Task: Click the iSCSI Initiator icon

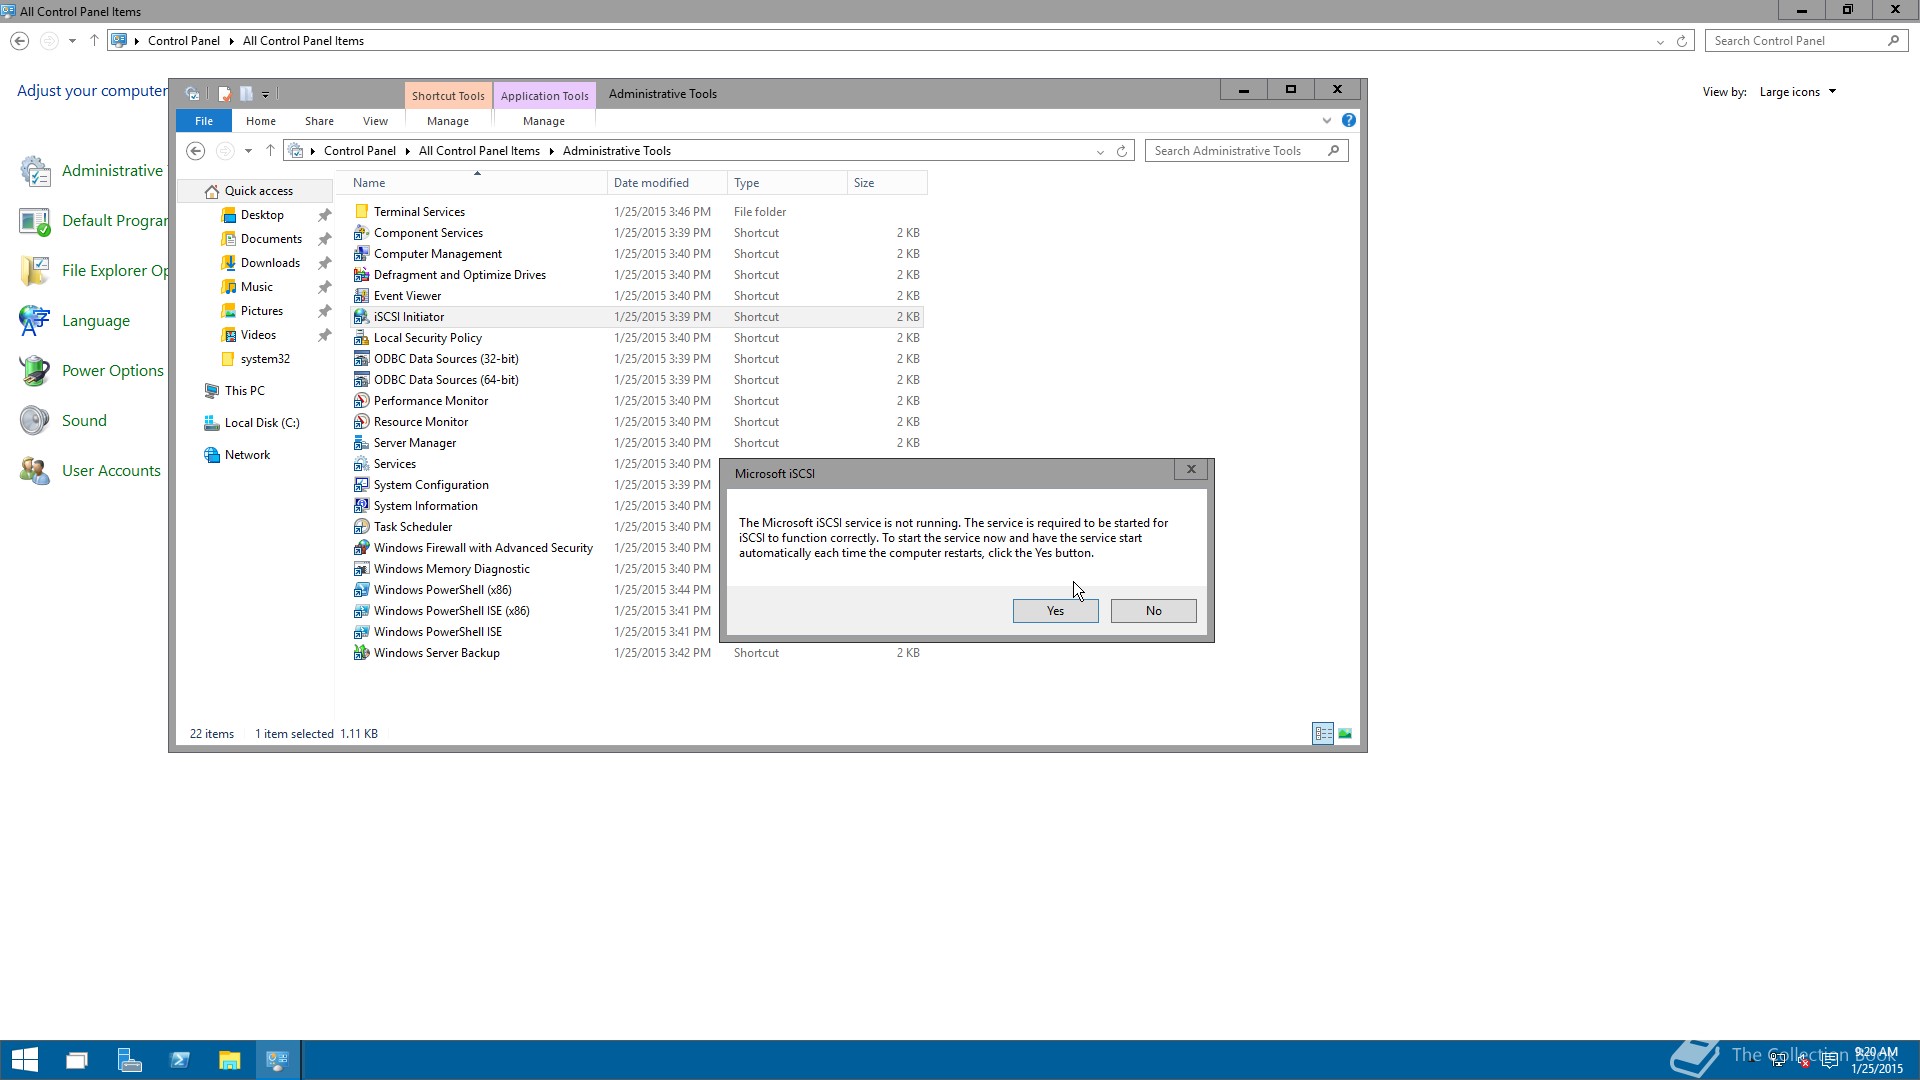Action: tap(362, 317)
